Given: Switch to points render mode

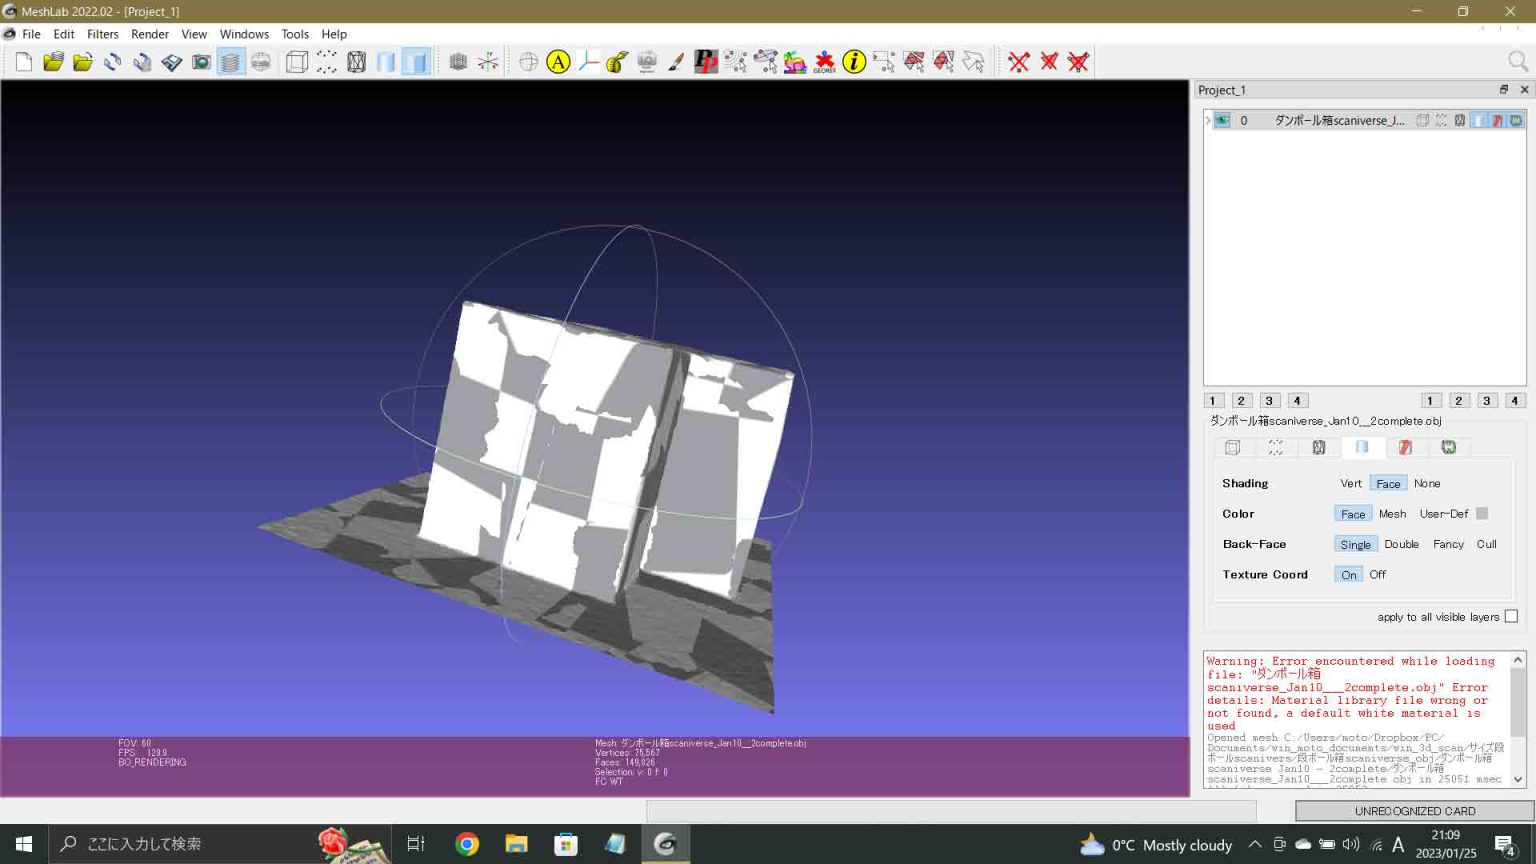Looking at the screenshot, I should (x=325, y=61).
